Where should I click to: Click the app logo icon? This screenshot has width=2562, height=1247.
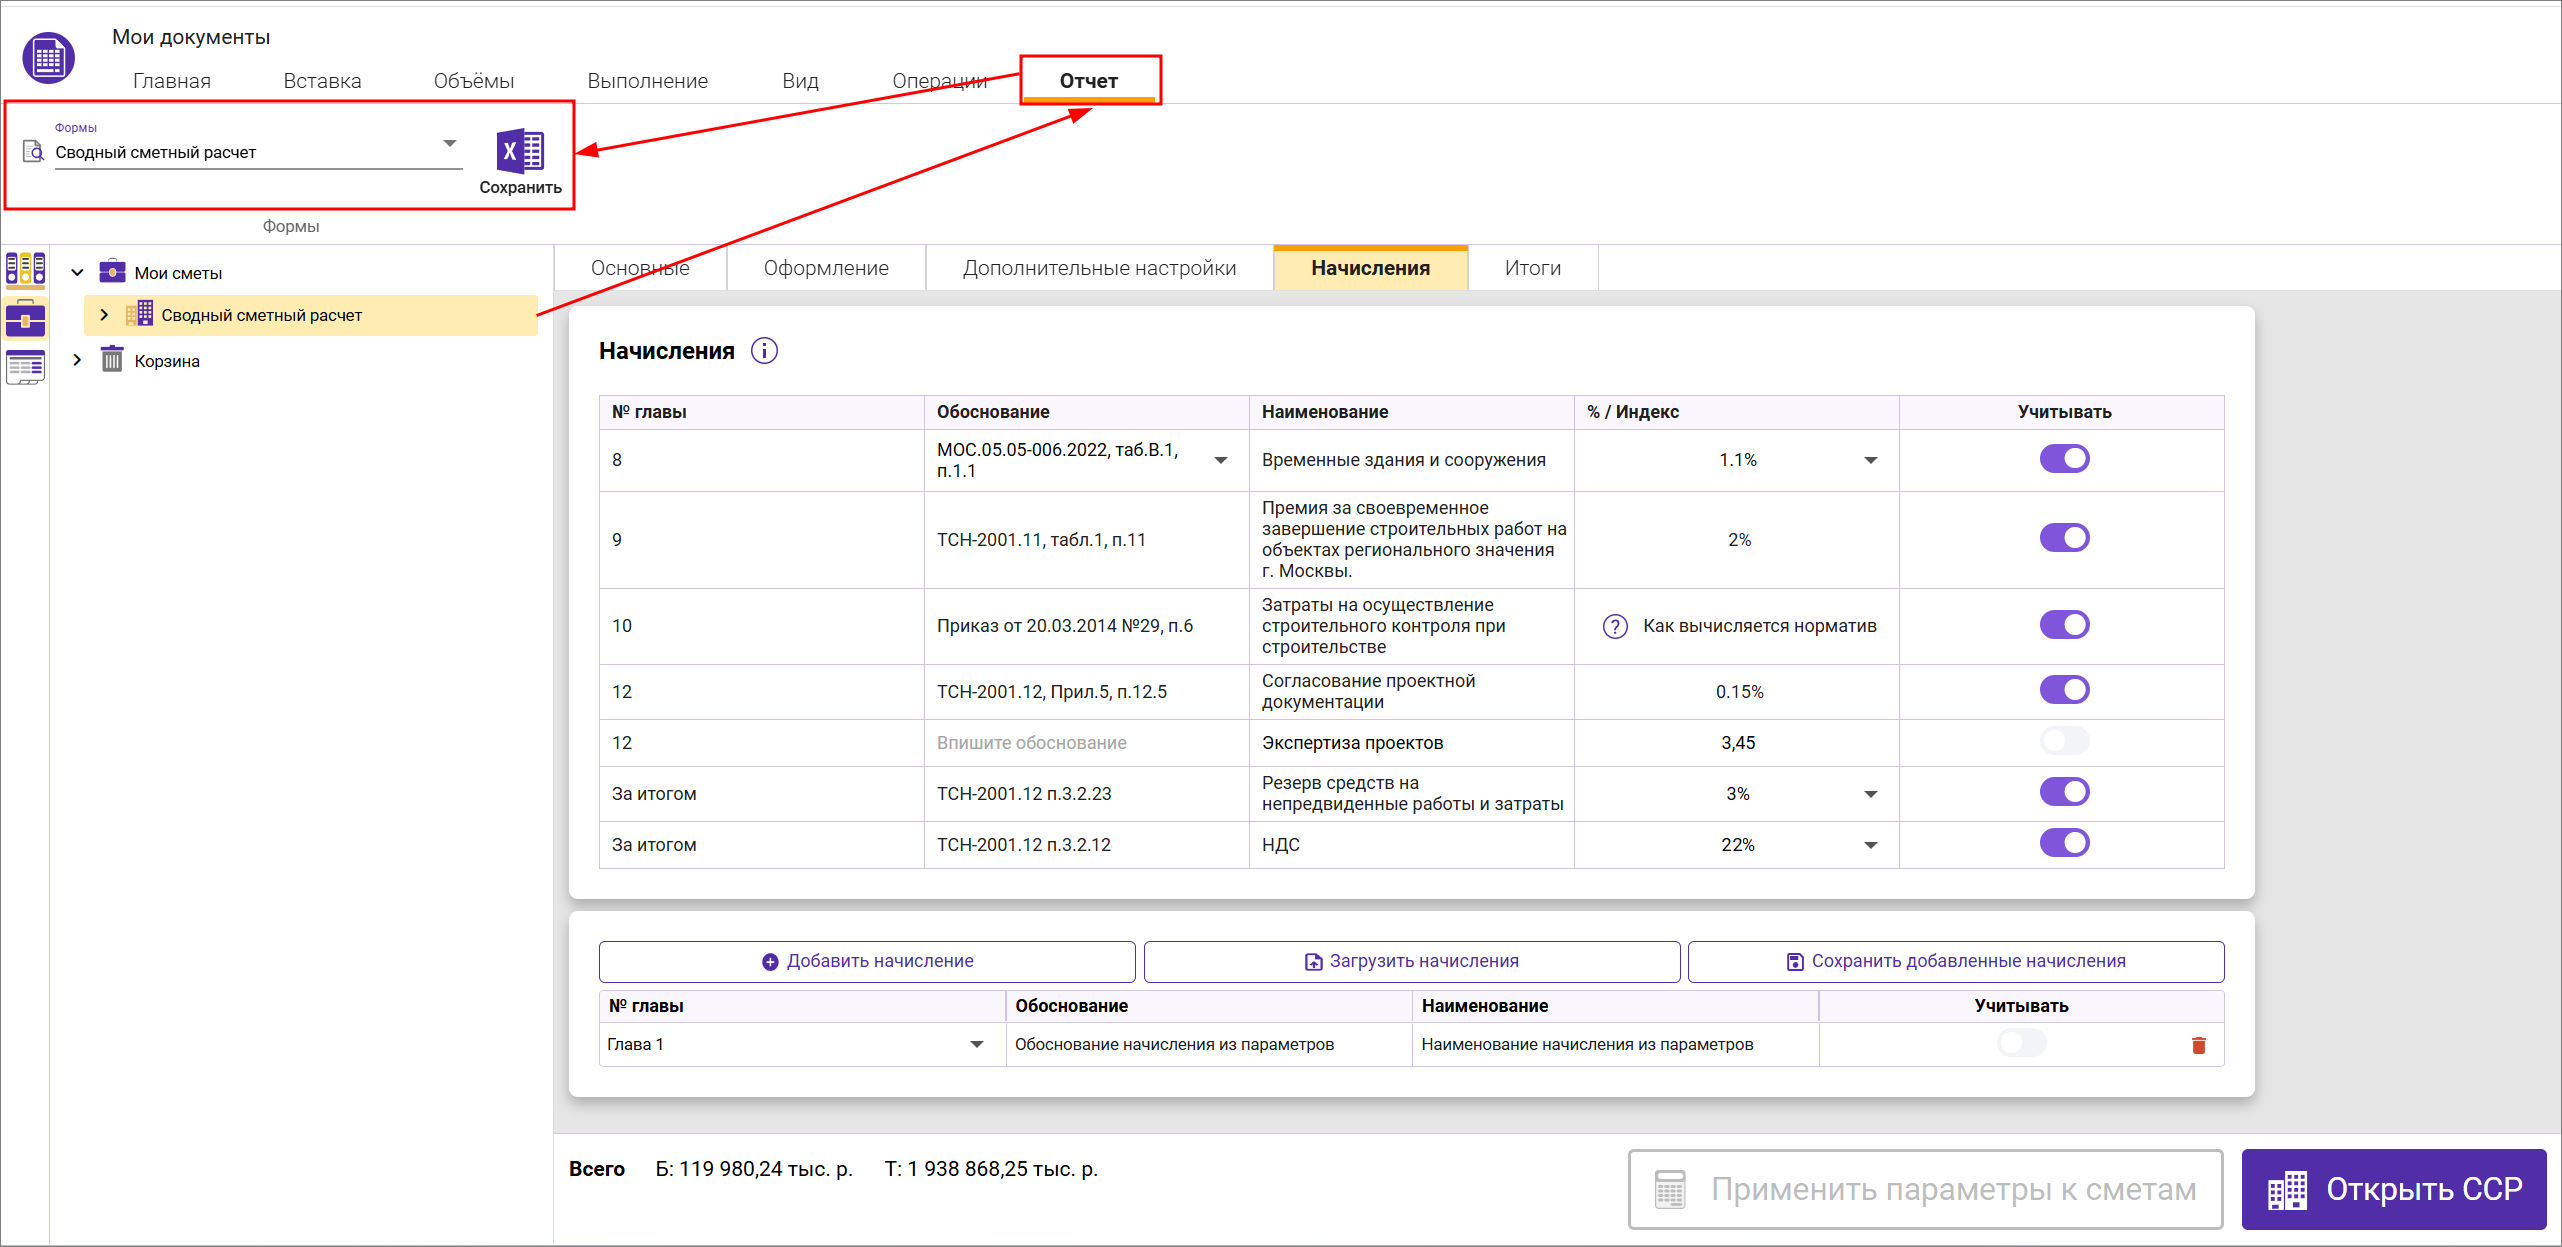tap(48, 58)
